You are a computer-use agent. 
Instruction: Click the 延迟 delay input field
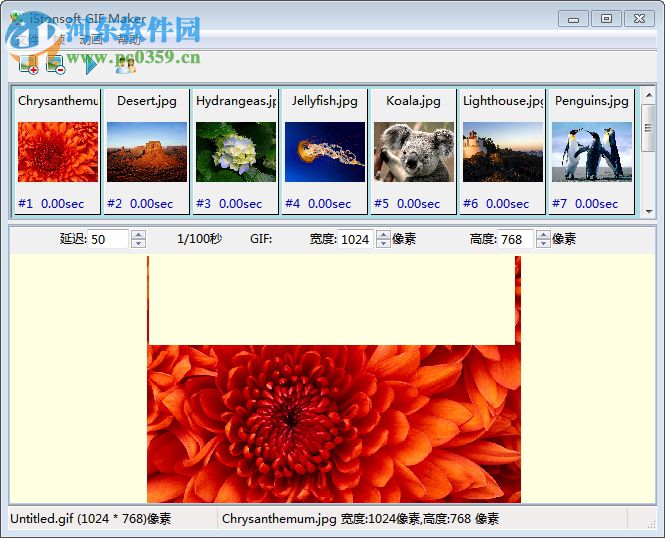point(108,239)
